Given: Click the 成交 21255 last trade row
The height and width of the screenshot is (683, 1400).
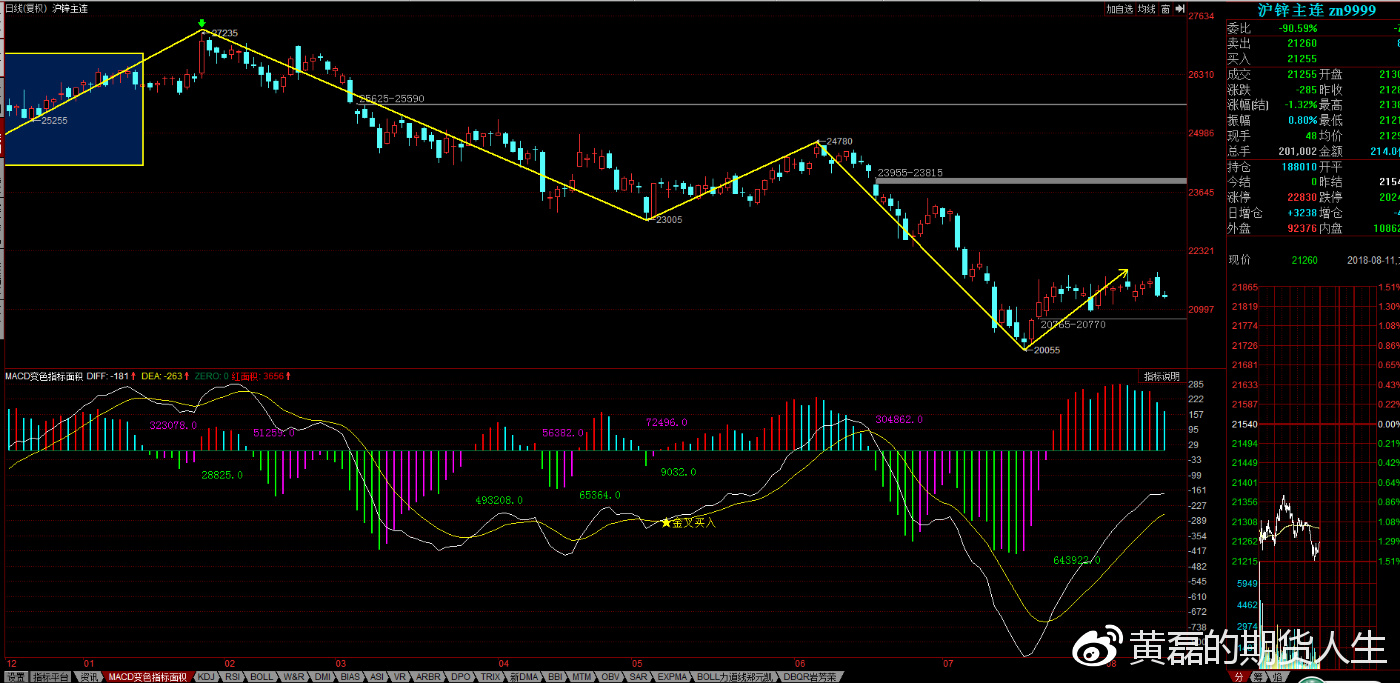Looking at the screenshot, I should point(1272,74).
